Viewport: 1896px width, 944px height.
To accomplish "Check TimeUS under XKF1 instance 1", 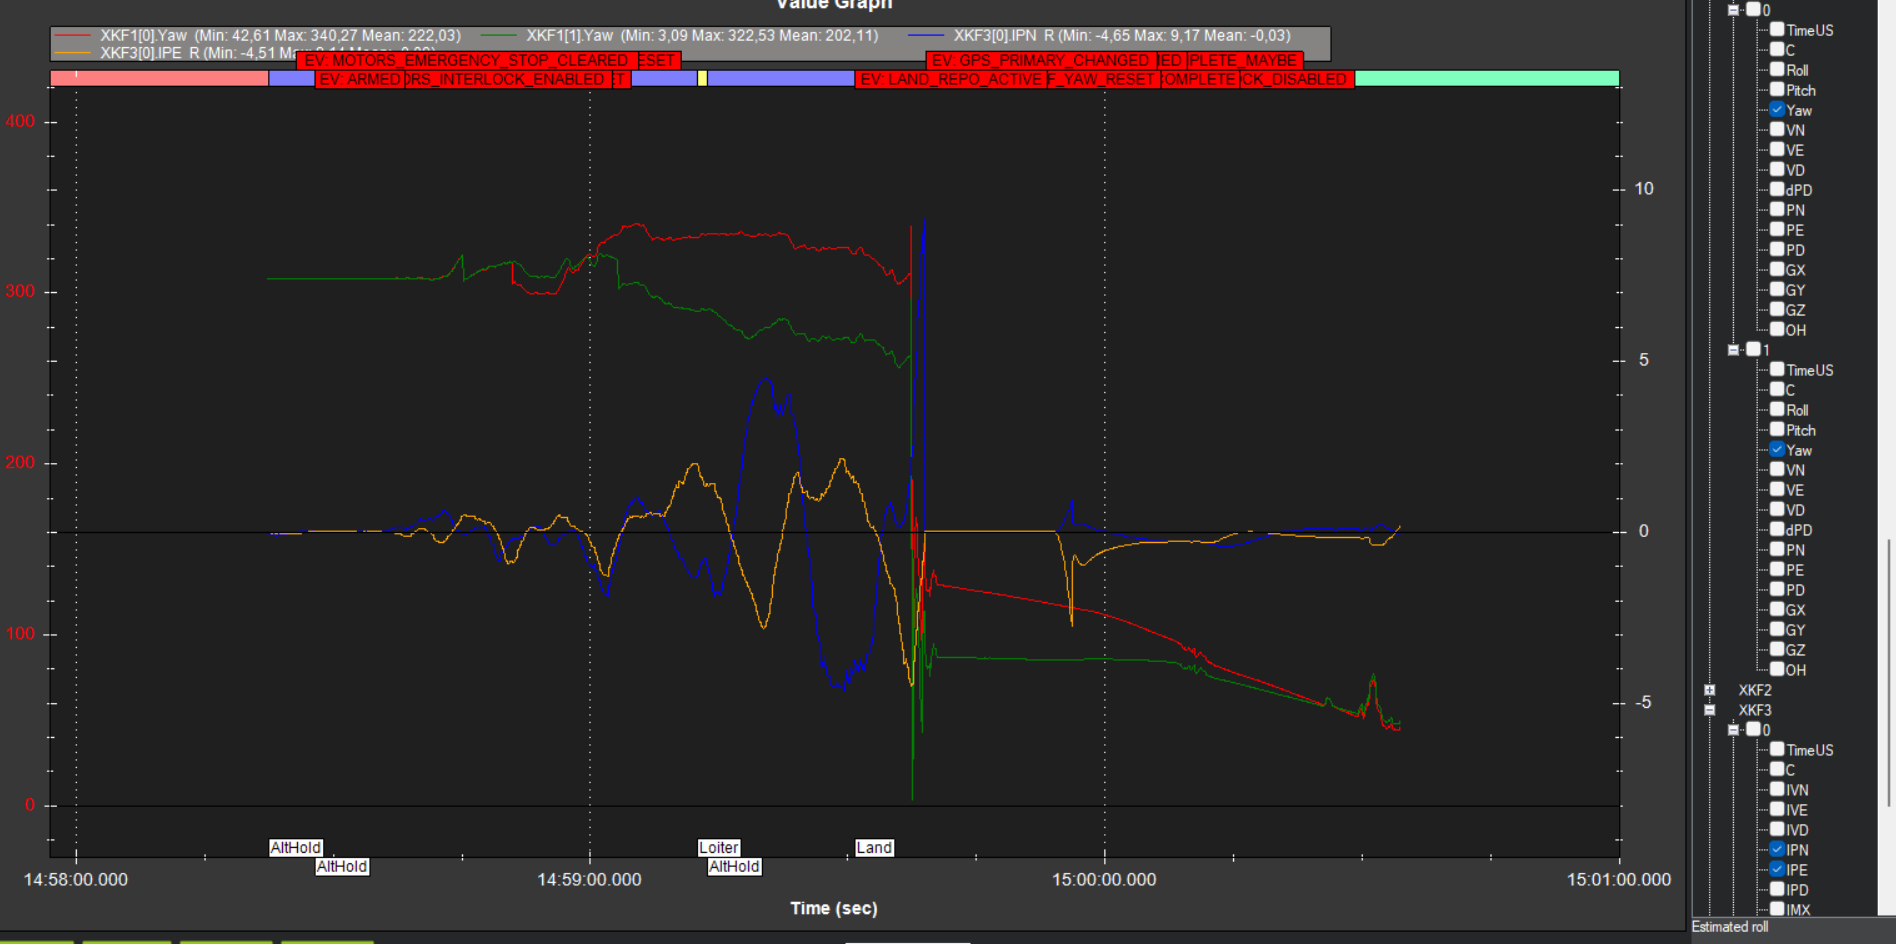I will click(x=1777, y=370).
